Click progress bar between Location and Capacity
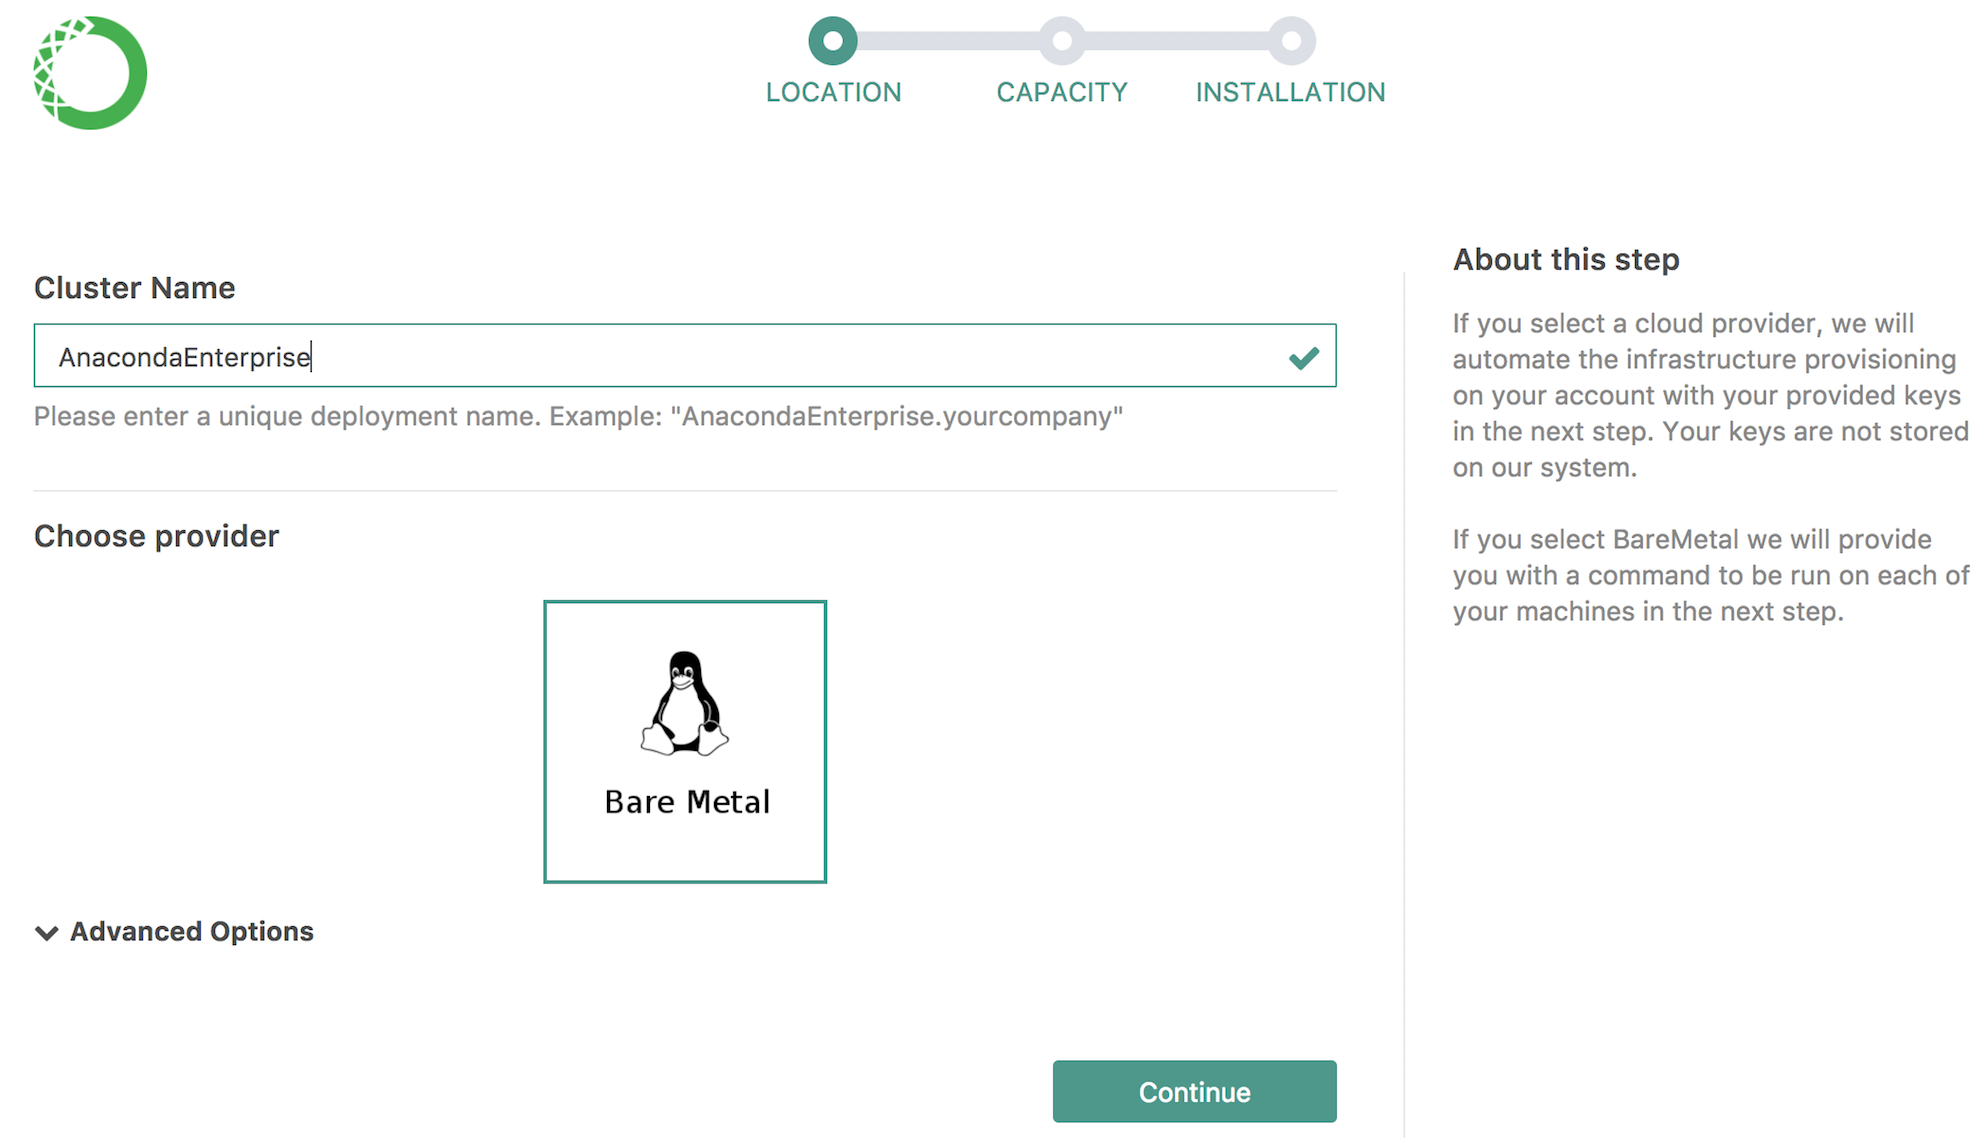 coord(947,41)
